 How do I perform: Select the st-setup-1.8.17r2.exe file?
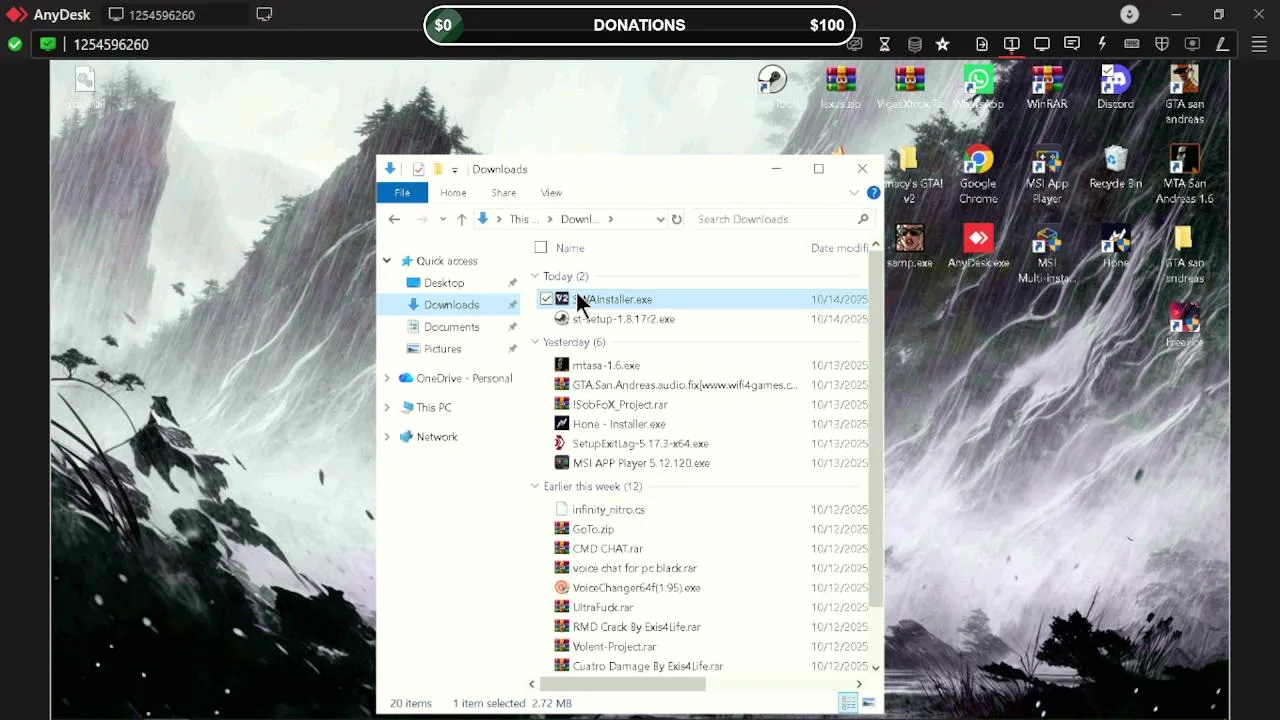point(623,319)
